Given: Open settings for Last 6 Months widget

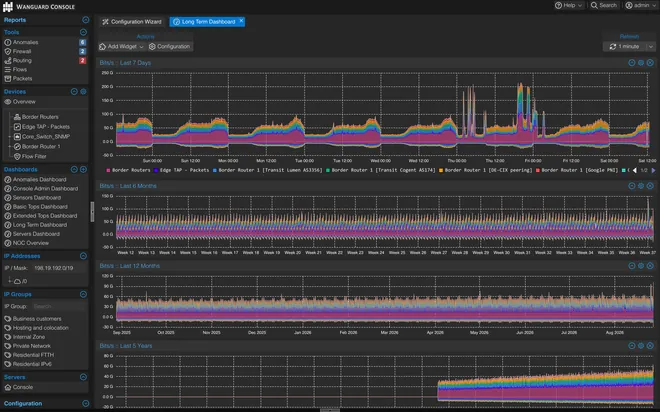Looking at the screenshot, I should (x=641, y=186).
